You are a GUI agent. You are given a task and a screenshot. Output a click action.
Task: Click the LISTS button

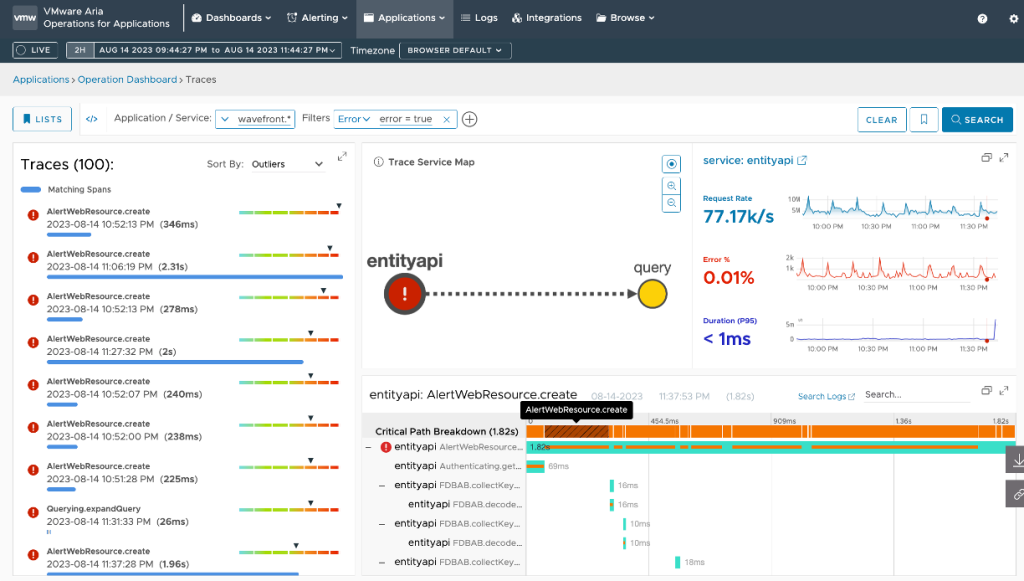[x=42, y=119]
